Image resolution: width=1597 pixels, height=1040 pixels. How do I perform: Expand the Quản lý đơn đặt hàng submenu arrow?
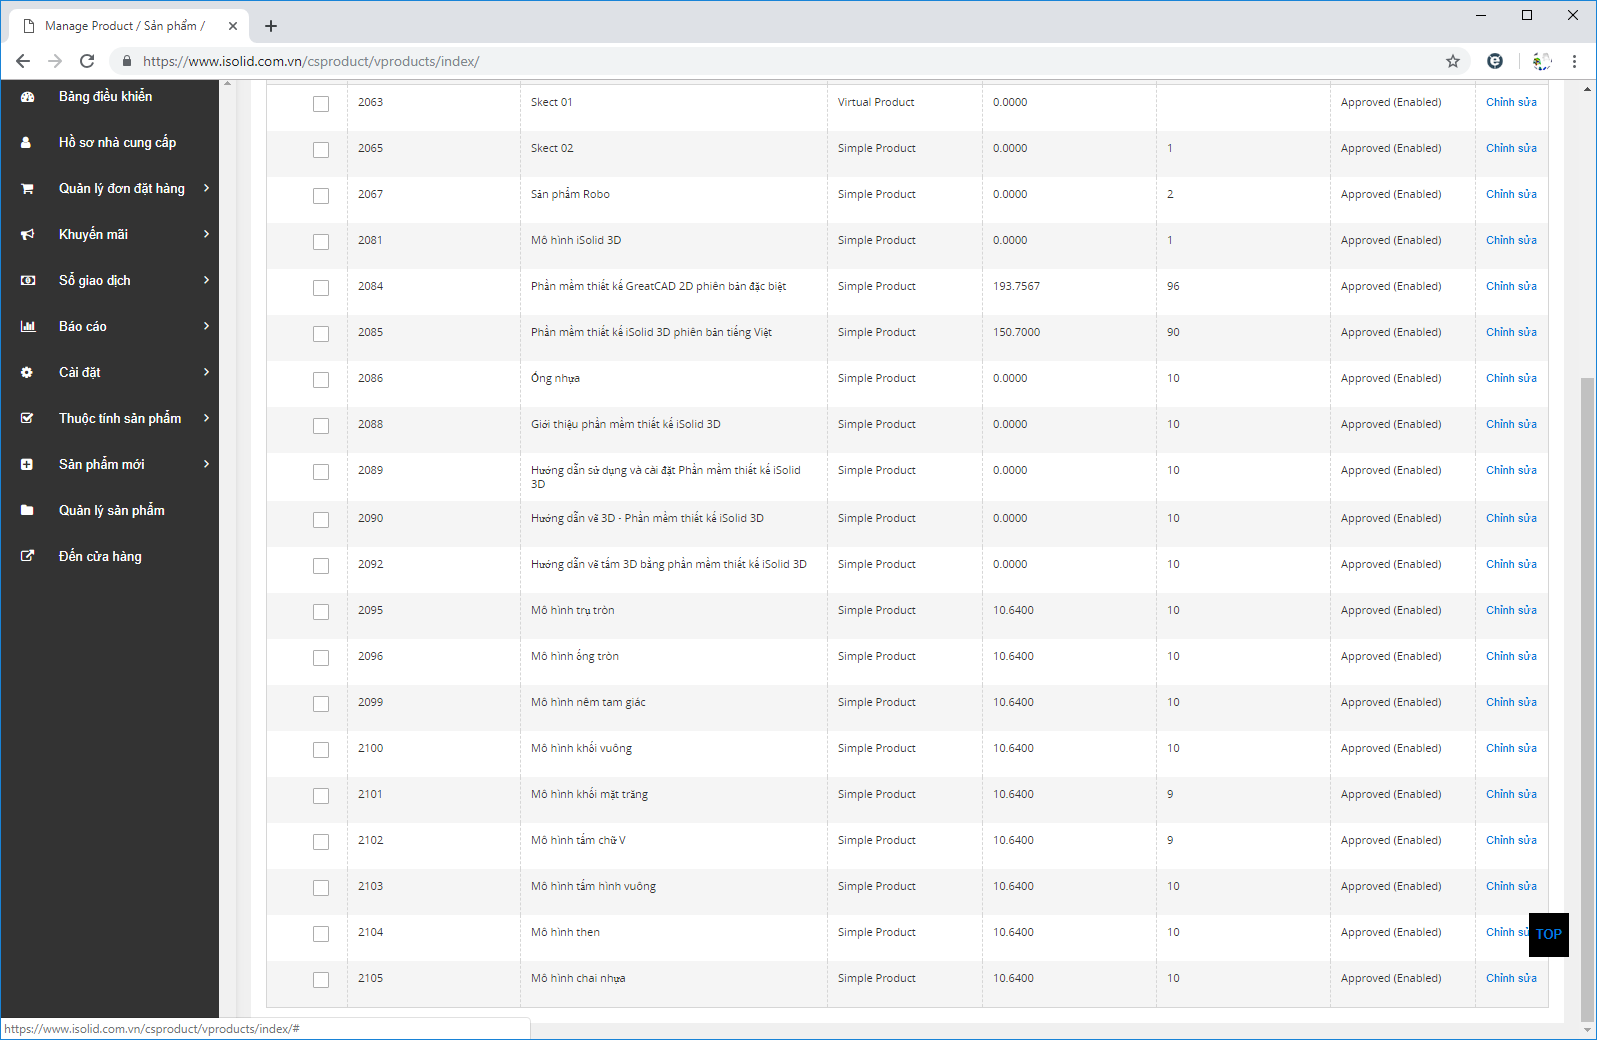coord(207,188)
